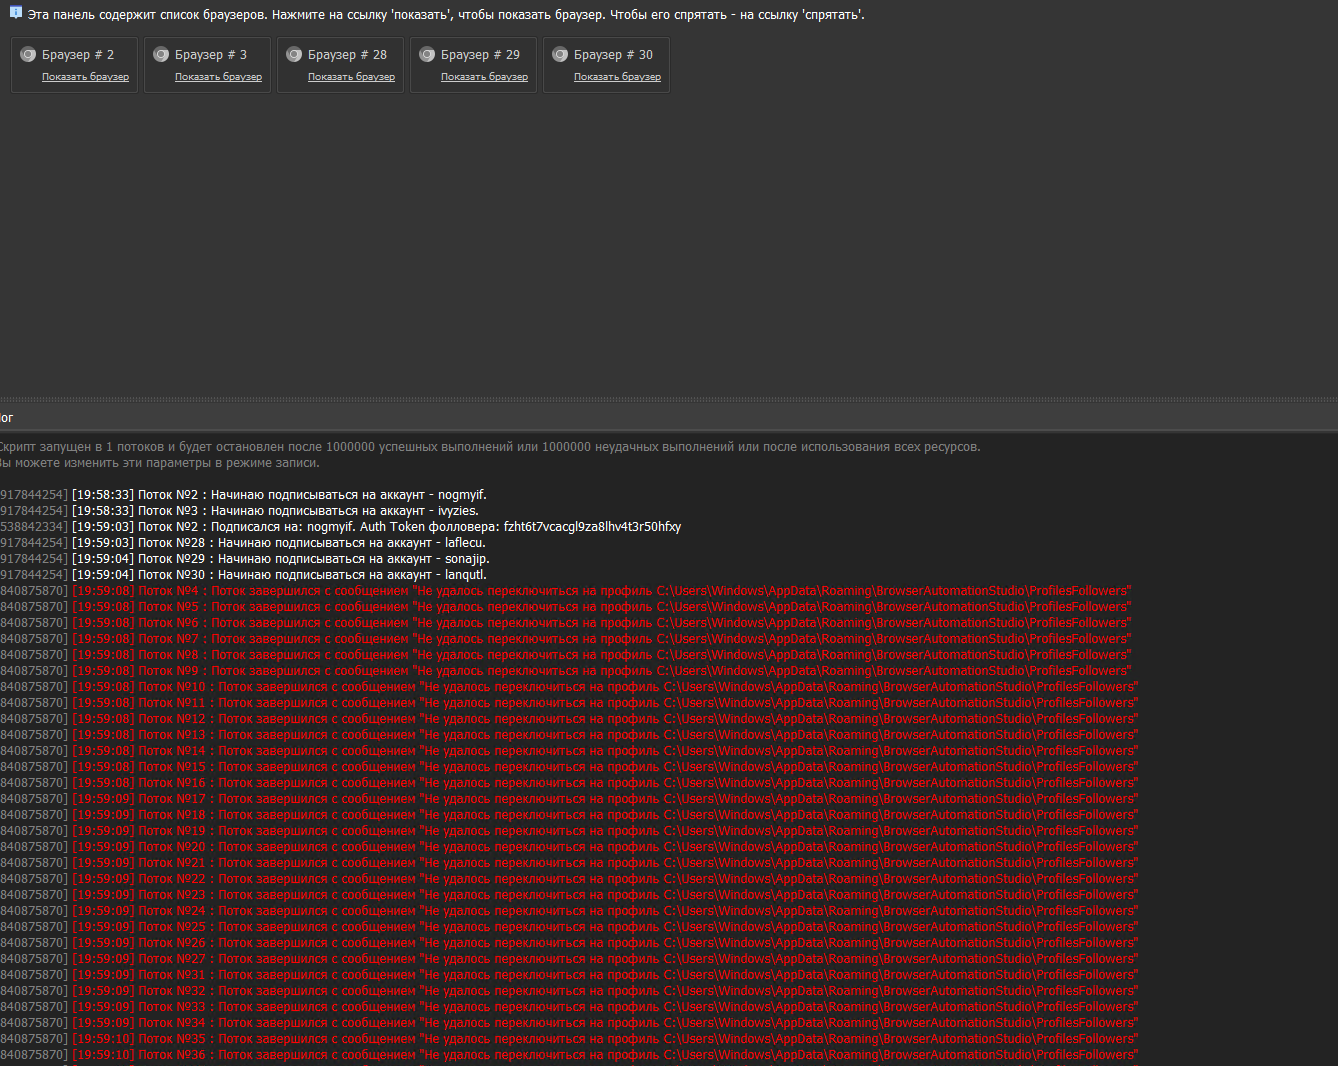The width and height of the screenshot is (1338, 1066).
Task: Click the Chrome icon of Браузер # 28
Action: pos(294,55)
